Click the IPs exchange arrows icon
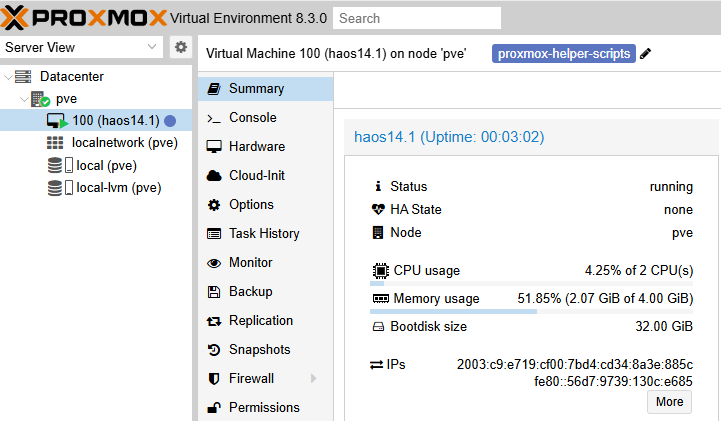Viewport: 721px width, 421px height. 377,365
